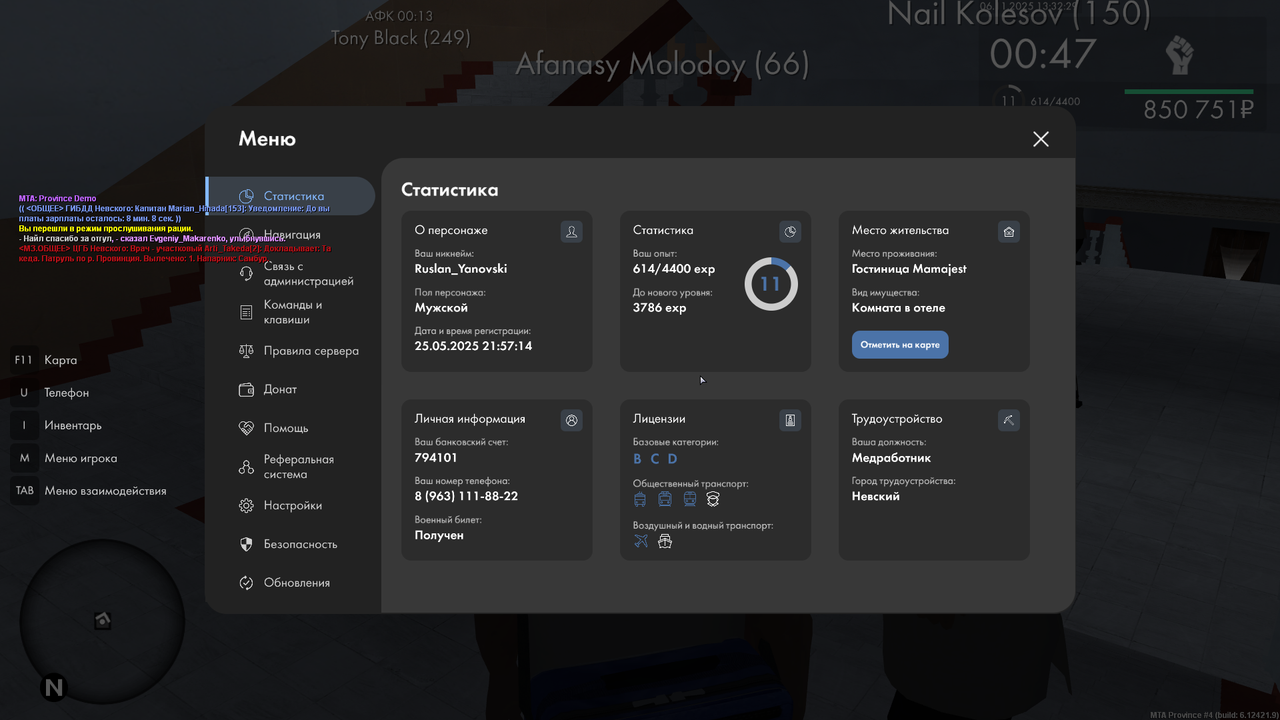This screenshot has height=720, width=1280.
Task: Click the phone number 8 (963) 111-88-22
Action: 466,496
